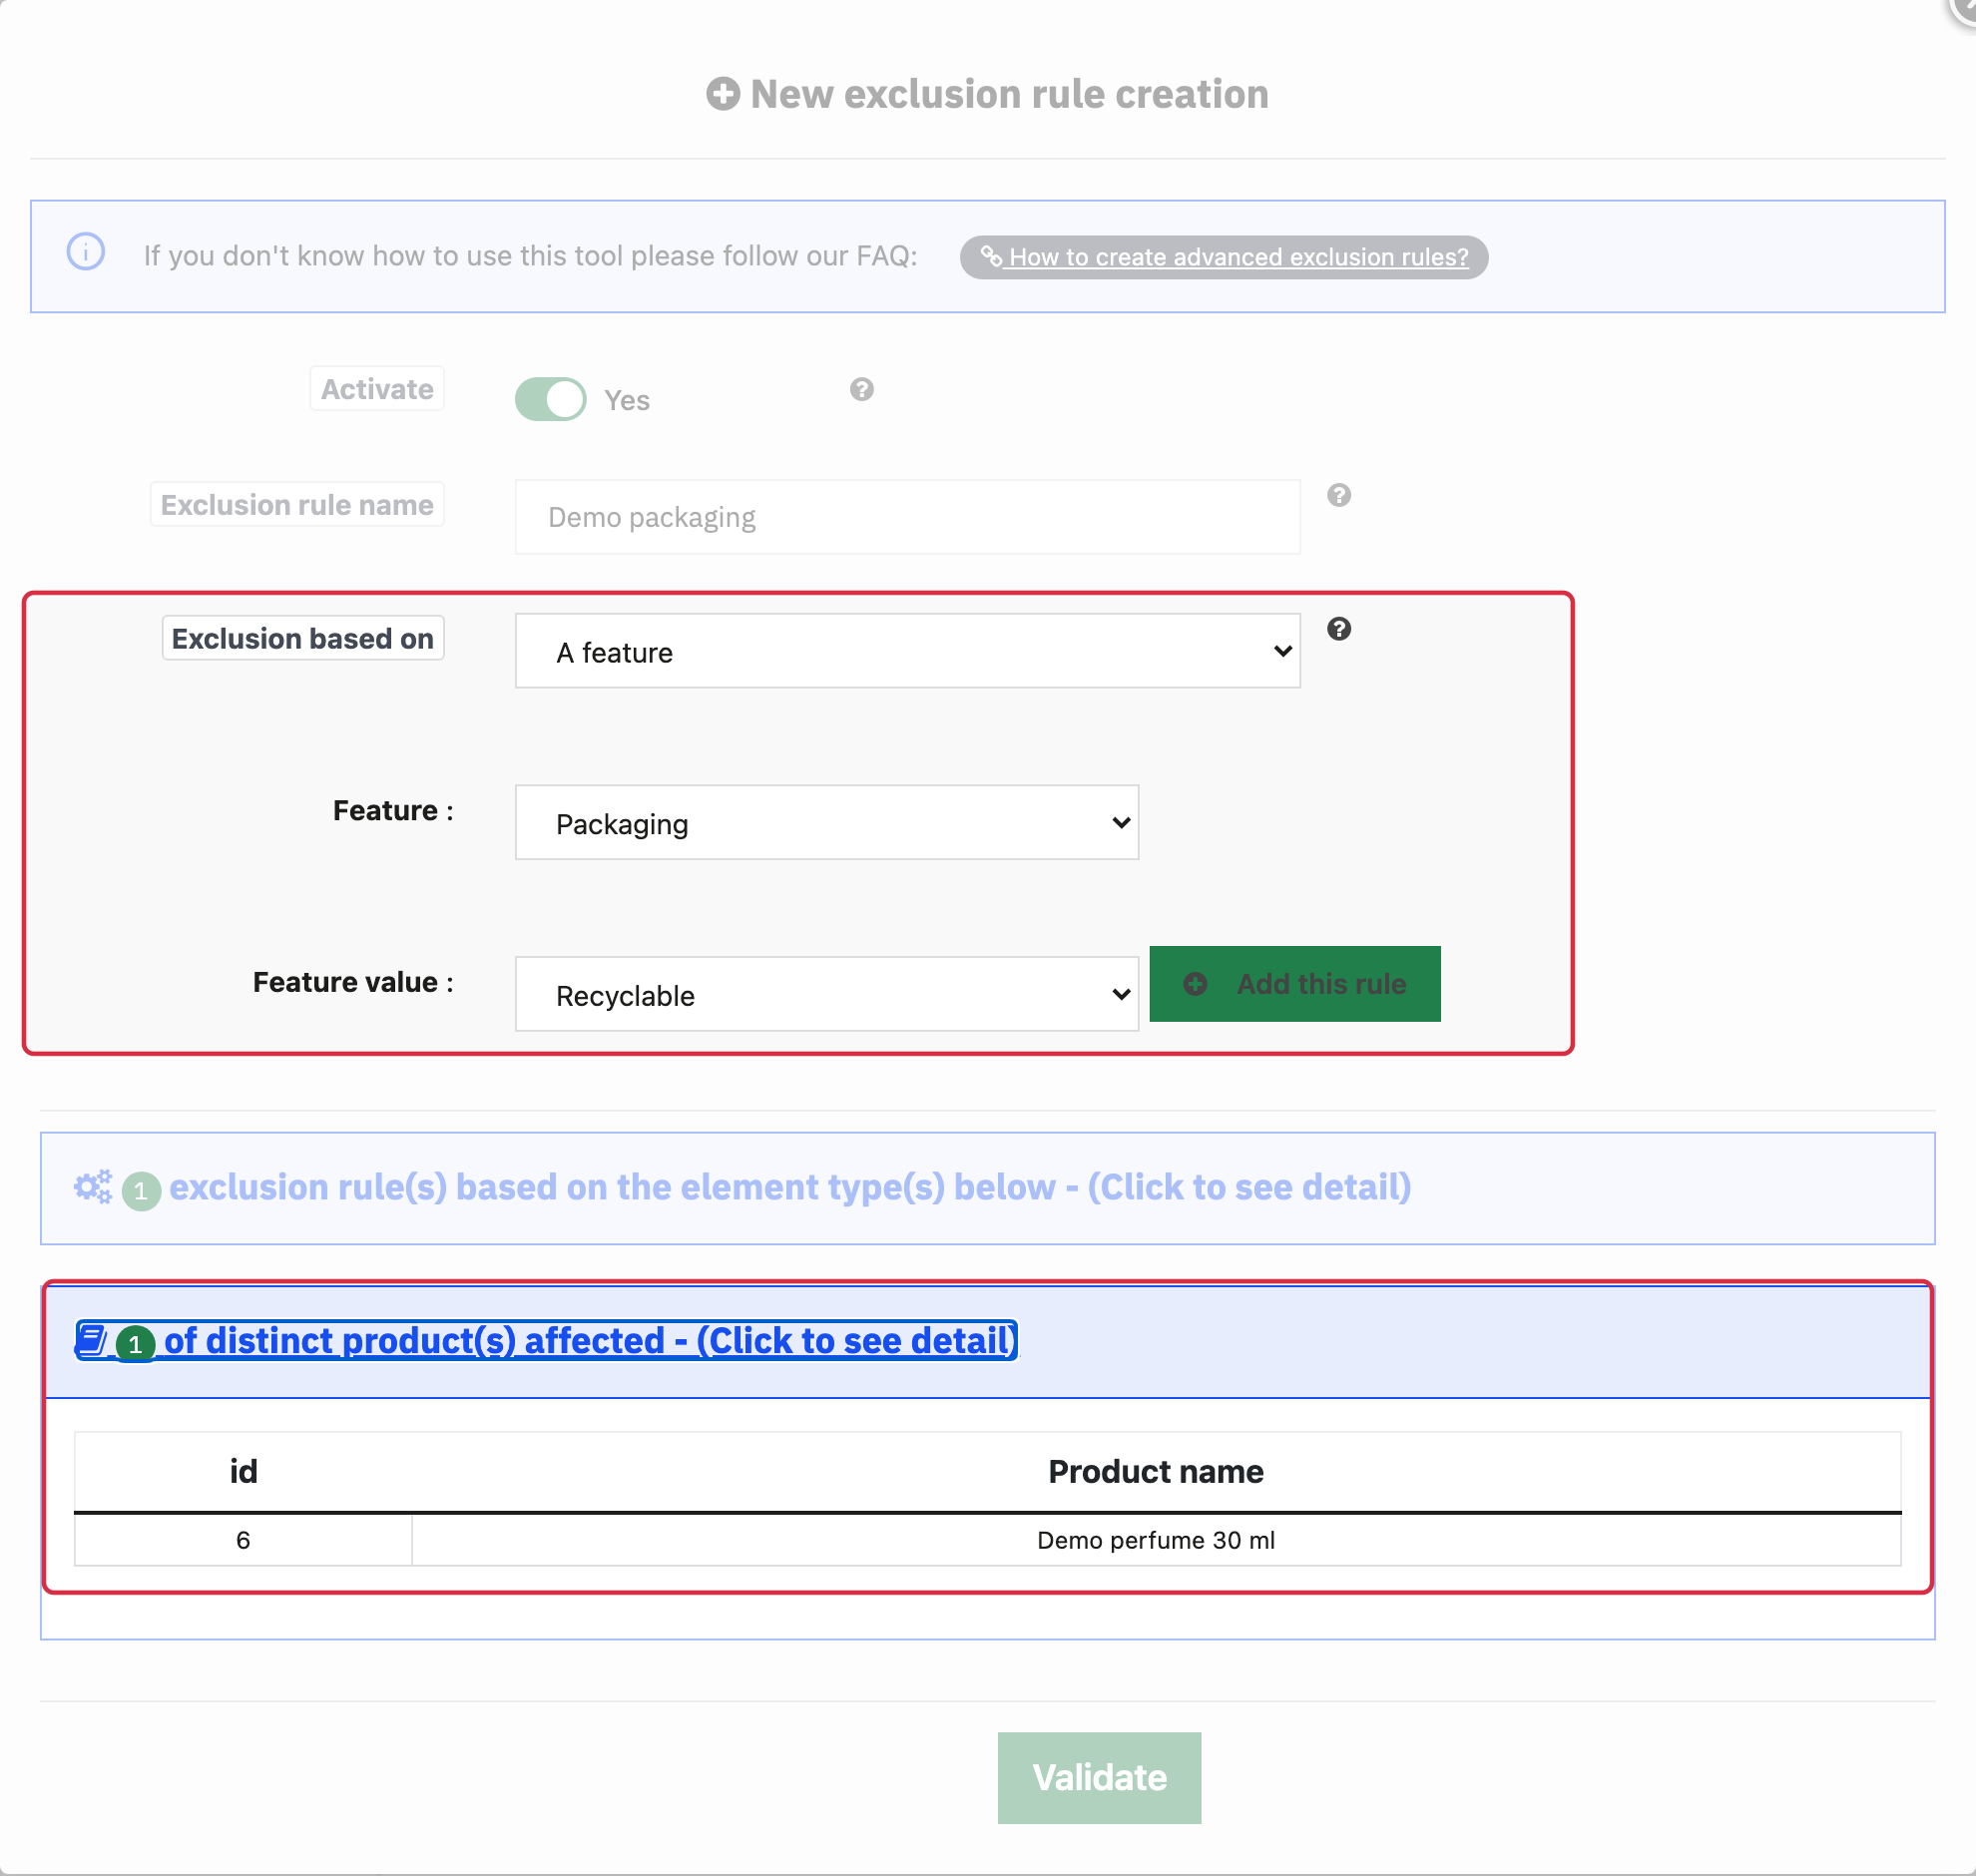Open How to create advanced exclusion rules link
Viewport: 1976px width, 1876px height.
tap(1224, 257)
